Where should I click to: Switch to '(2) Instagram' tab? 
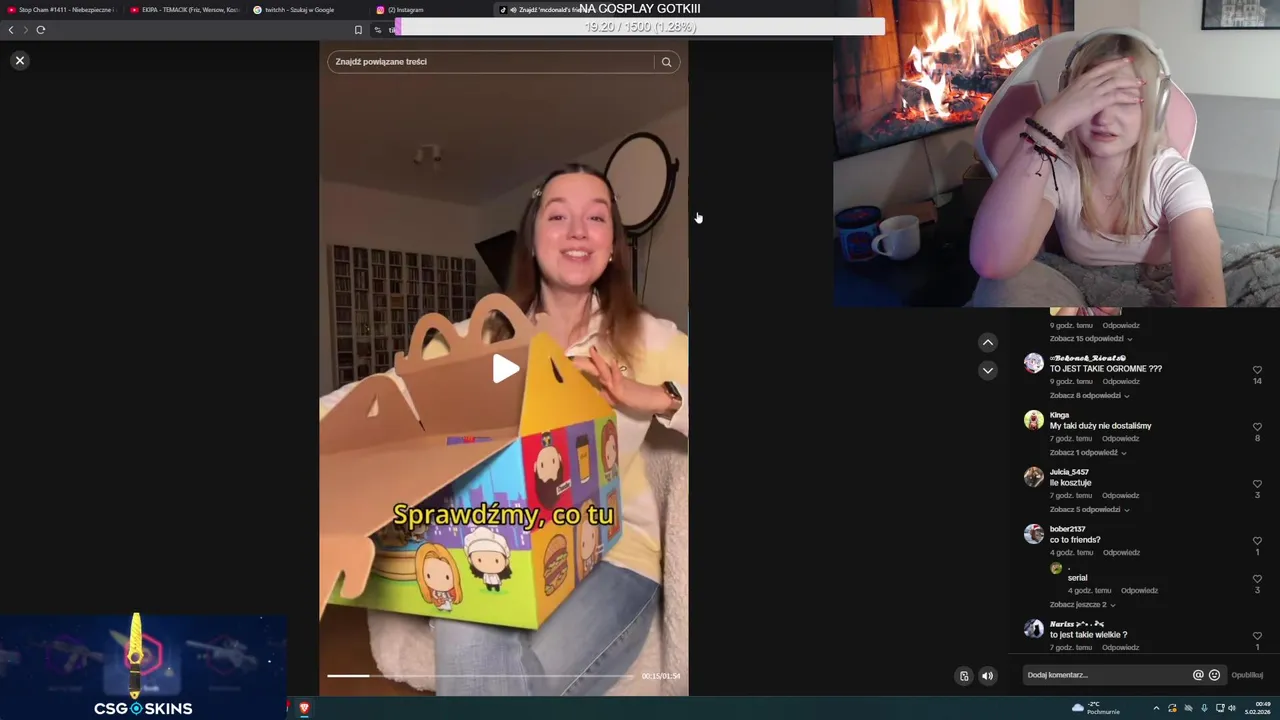tap(431, 10)
